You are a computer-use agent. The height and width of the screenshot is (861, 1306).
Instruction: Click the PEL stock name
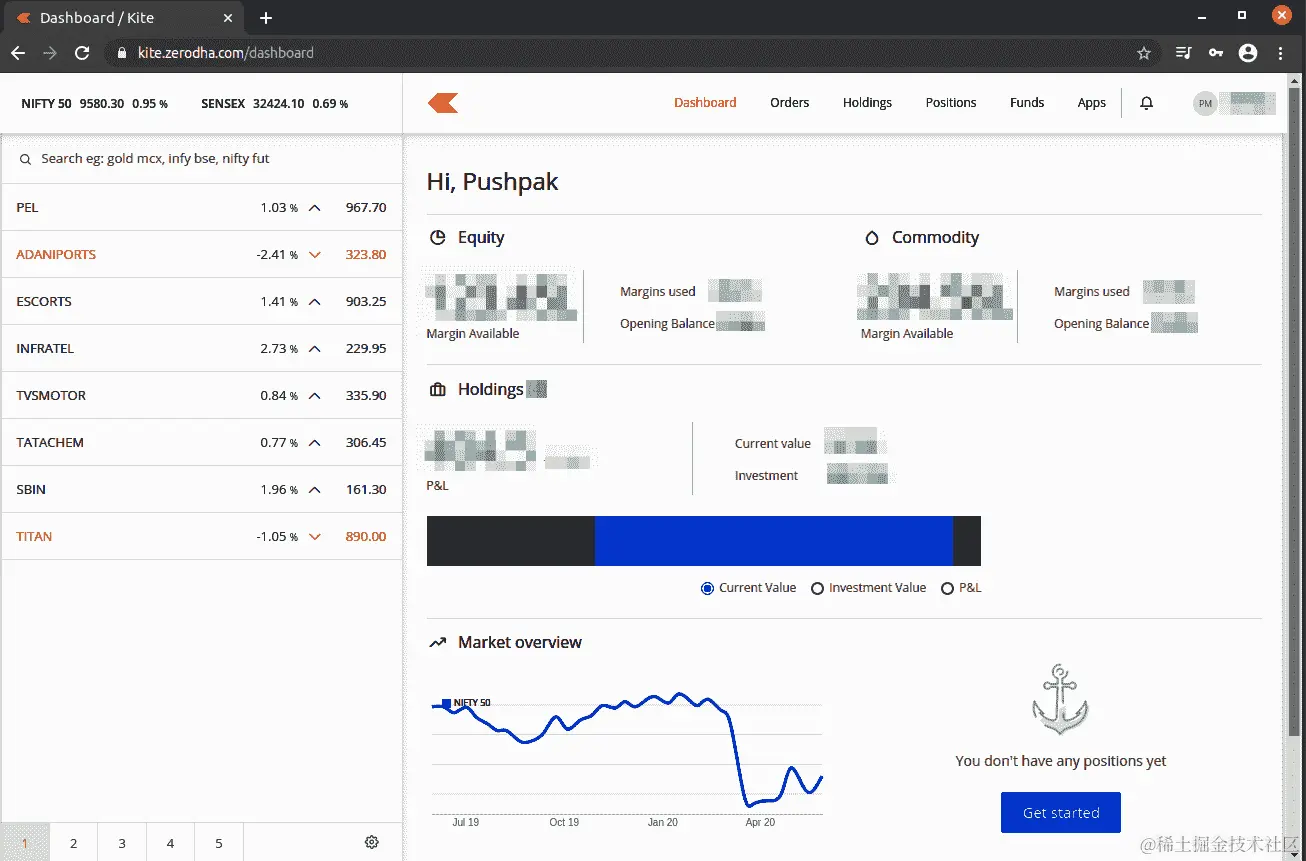click(27, 208)
